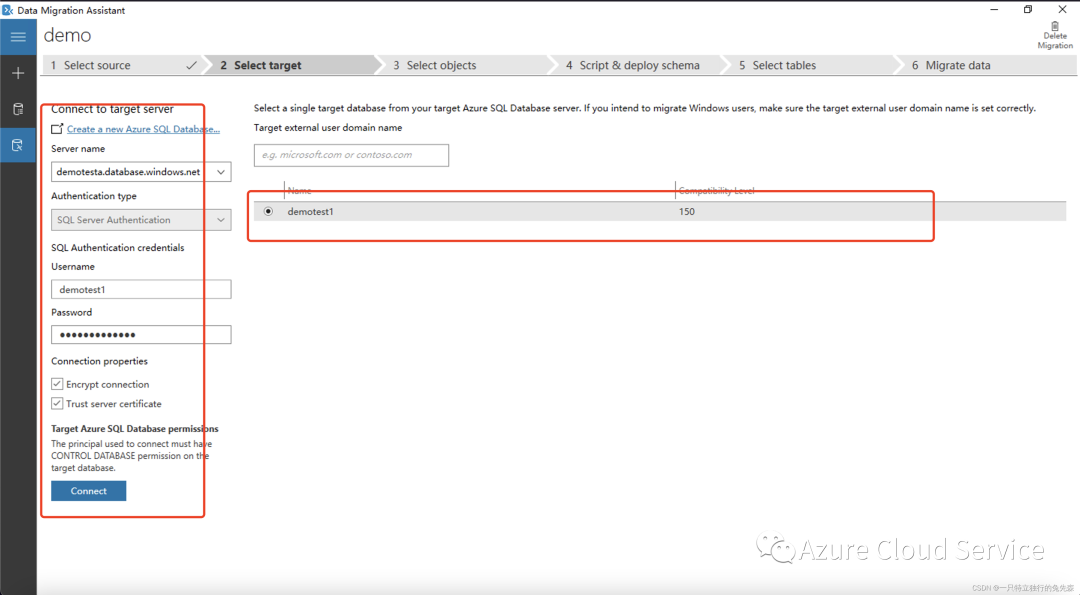Click the Target external user domain name field
1080x595 pixels.
pos(351,155)
